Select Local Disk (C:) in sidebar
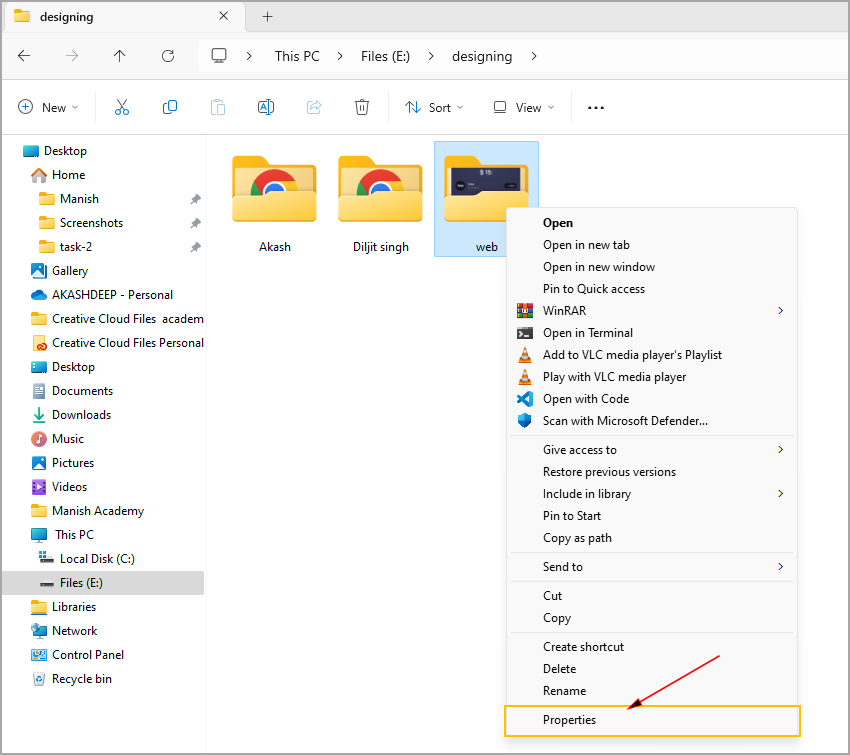Screen dimensions: 850x755 97,559
